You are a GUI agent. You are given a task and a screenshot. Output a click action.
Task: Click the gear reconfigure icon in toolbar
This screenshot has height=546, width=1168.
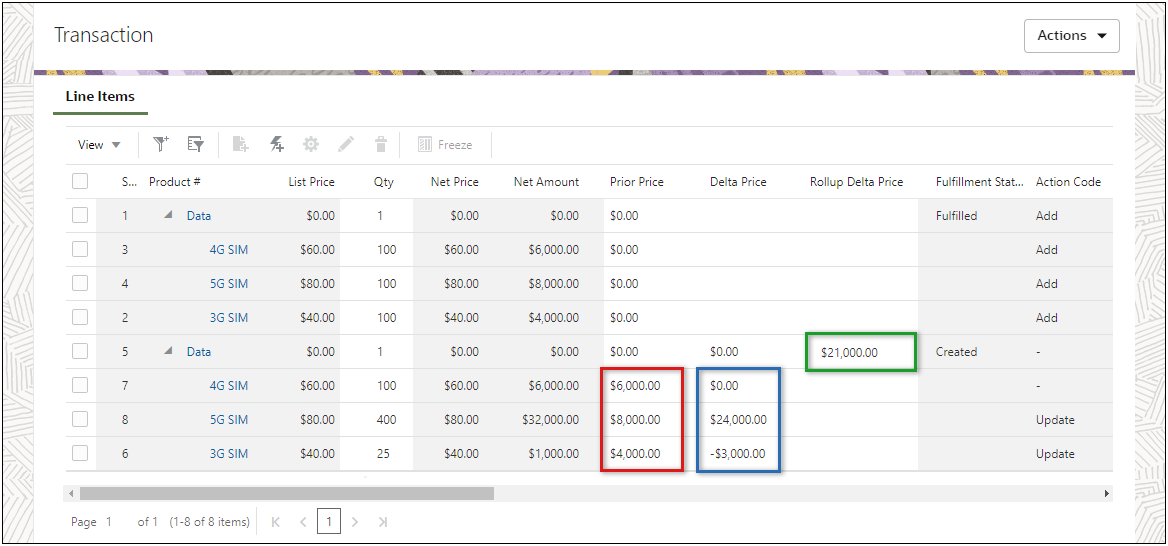[x=311, y=145]
